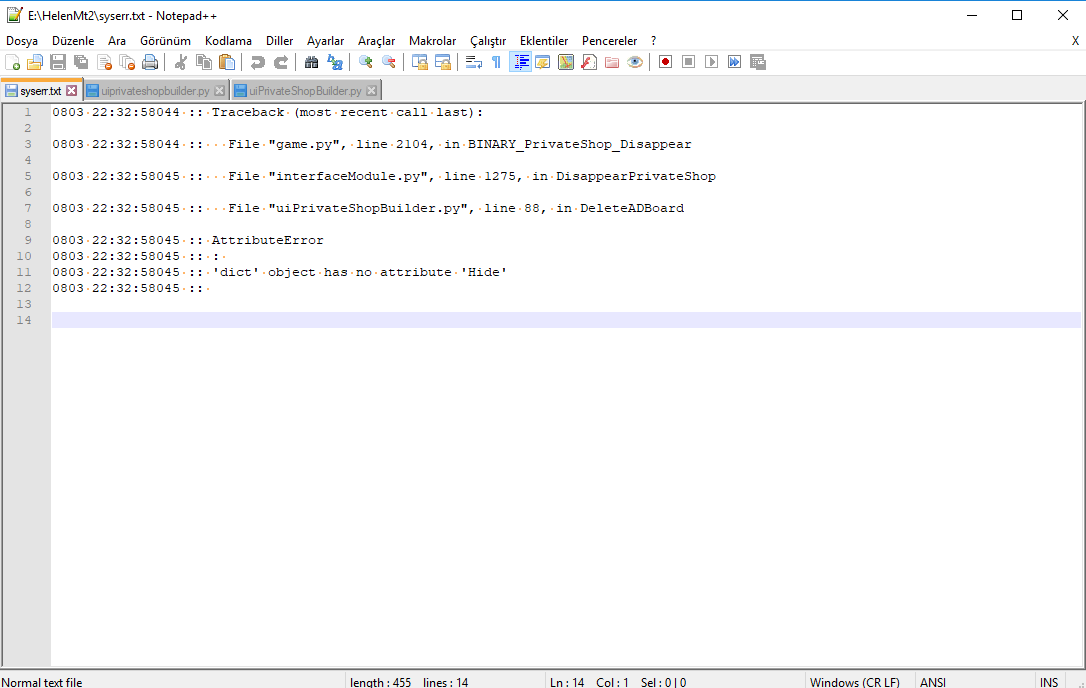
Task: Open the ? help menu
Action: pos(653,41)
